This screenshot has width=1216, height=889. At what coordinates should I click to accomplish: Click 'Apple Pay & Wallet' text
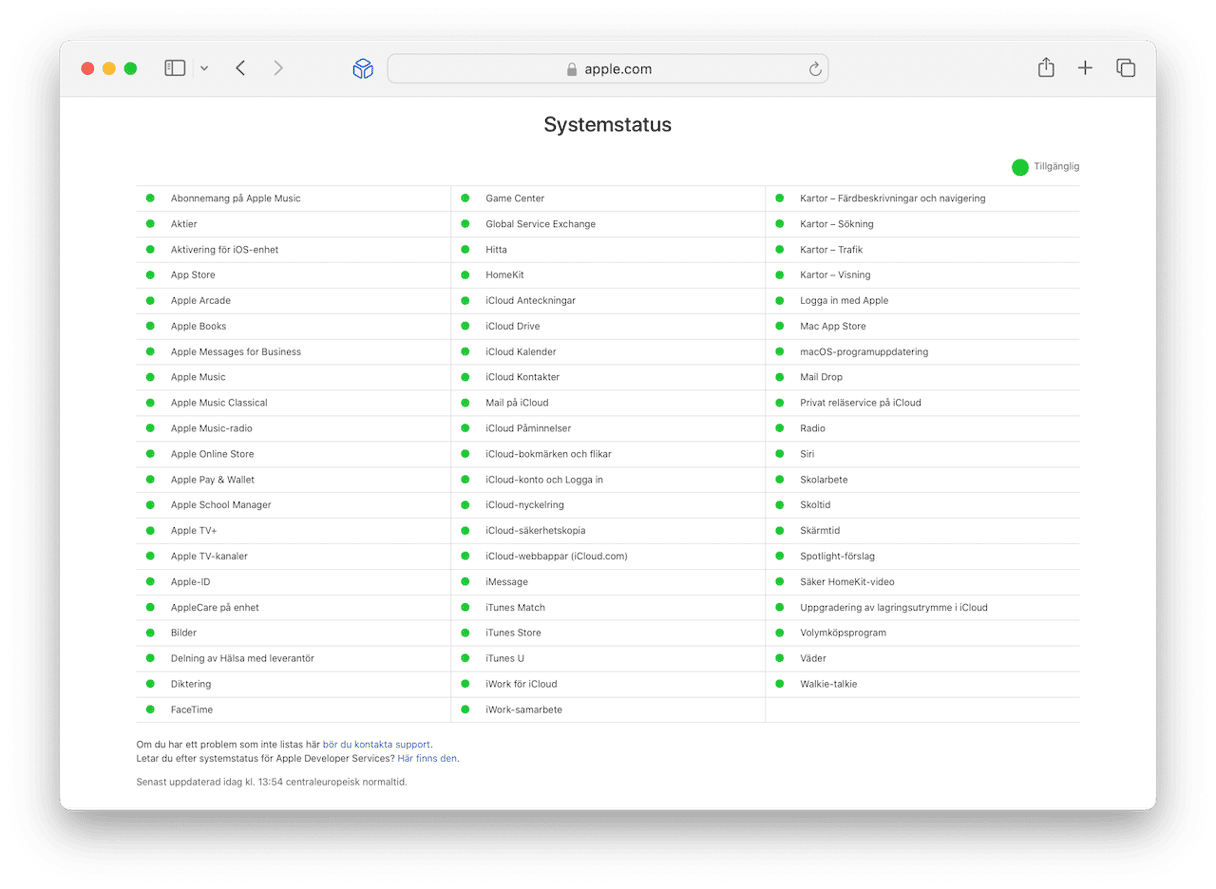213,479
